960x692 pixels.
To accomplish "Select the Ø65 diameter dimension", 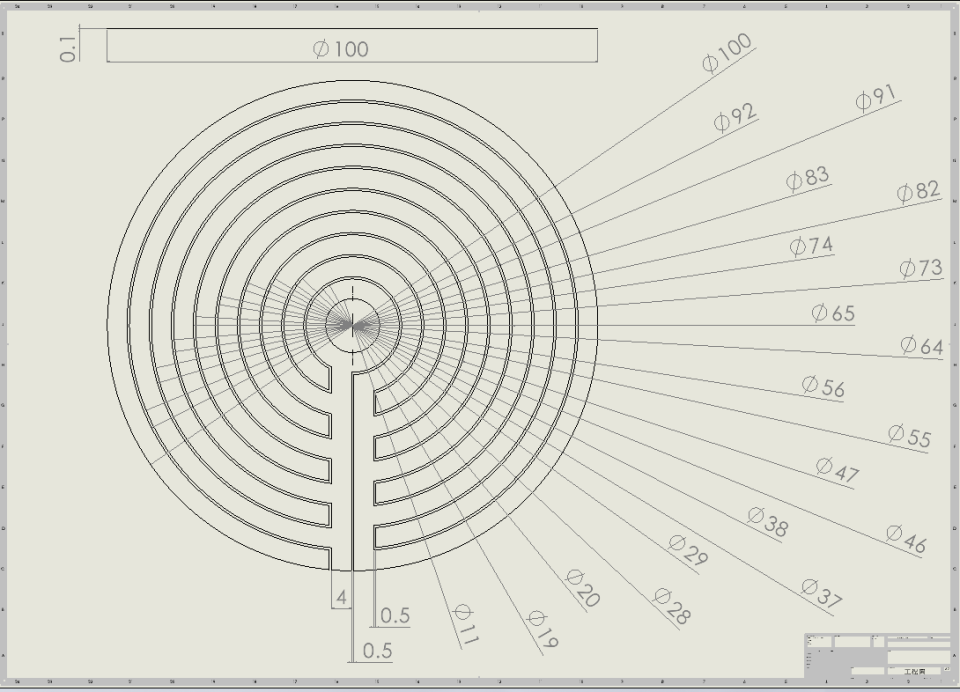I will pyautogui.click(x=833, y=313).
